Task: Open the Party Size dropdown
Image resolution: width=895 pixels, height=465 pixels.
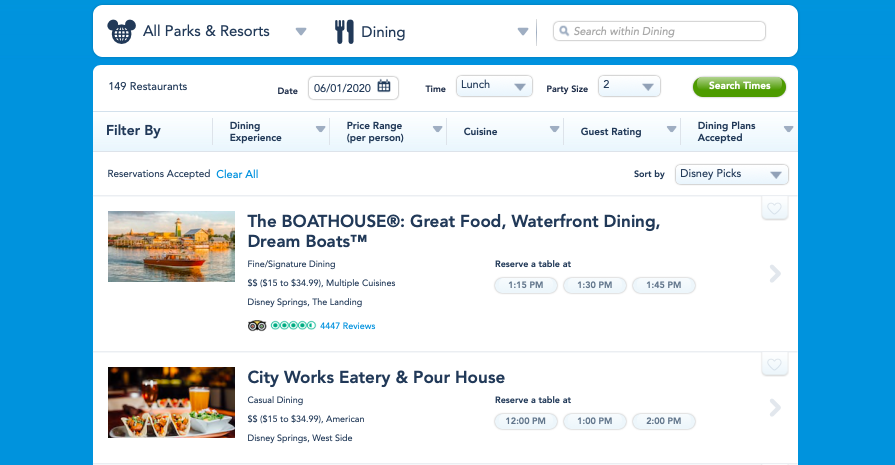Action: pos(629,86)
